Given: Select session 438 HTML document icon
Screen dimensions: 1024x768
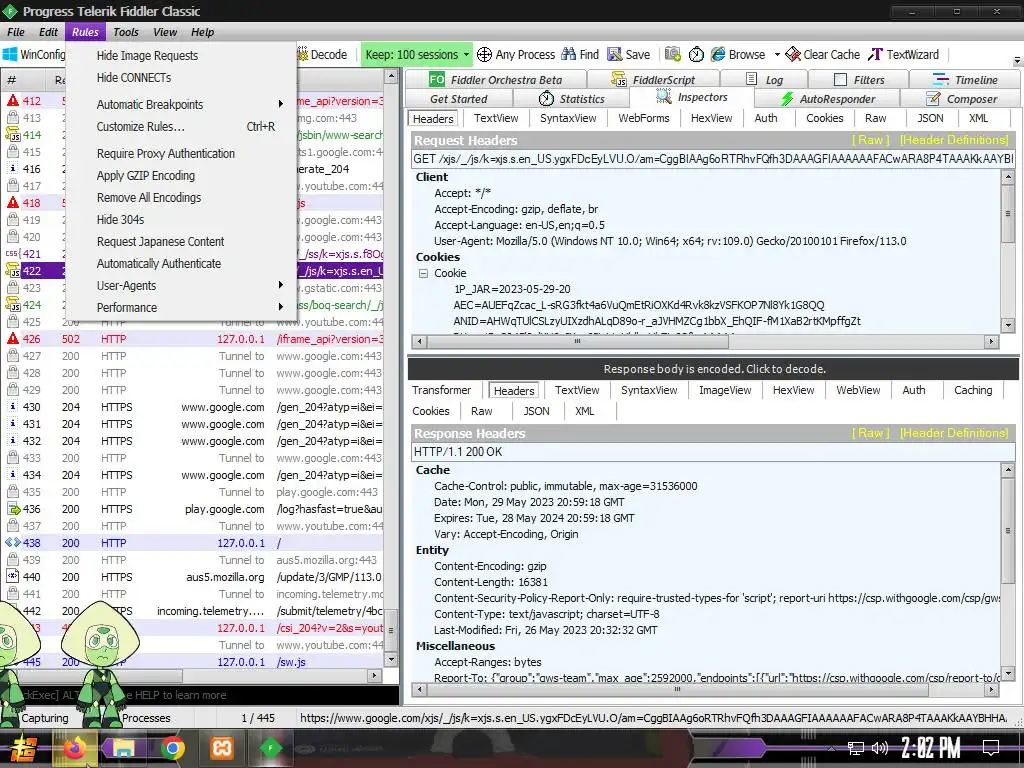Looking at the screenshot, I should coord(12,543).
